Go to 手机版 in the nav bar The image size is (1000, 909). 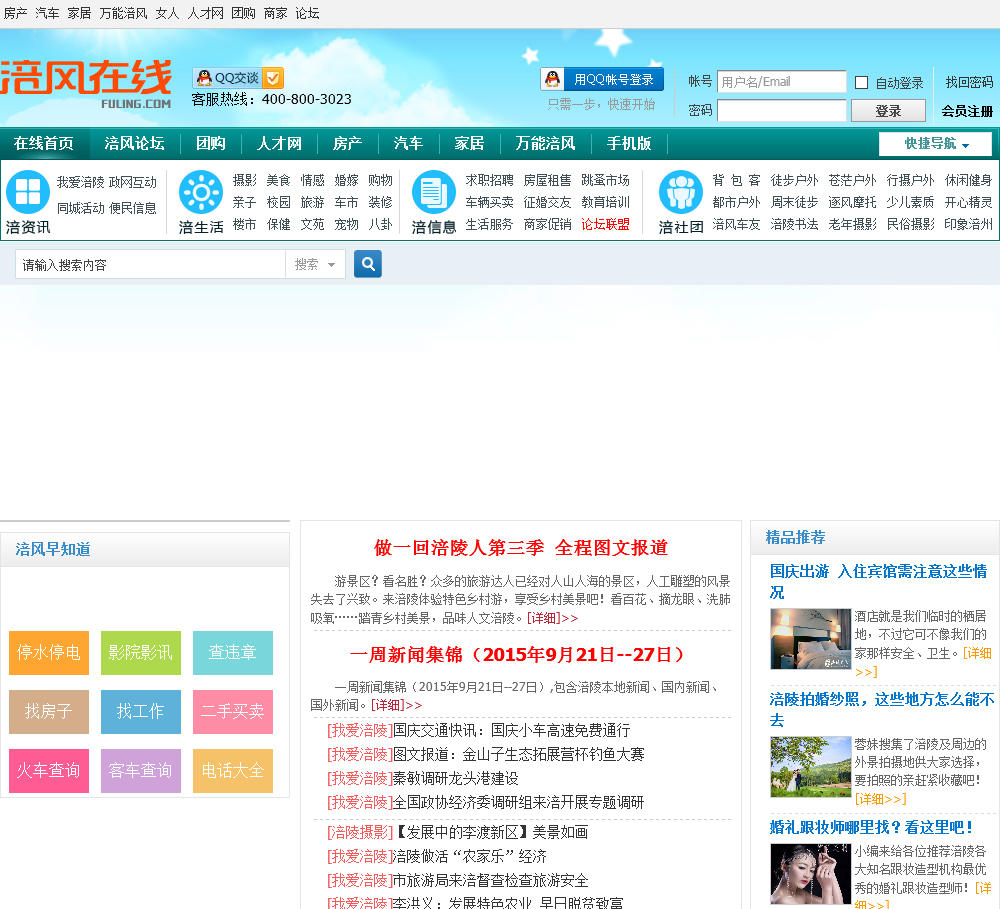(x=629, y=144)
